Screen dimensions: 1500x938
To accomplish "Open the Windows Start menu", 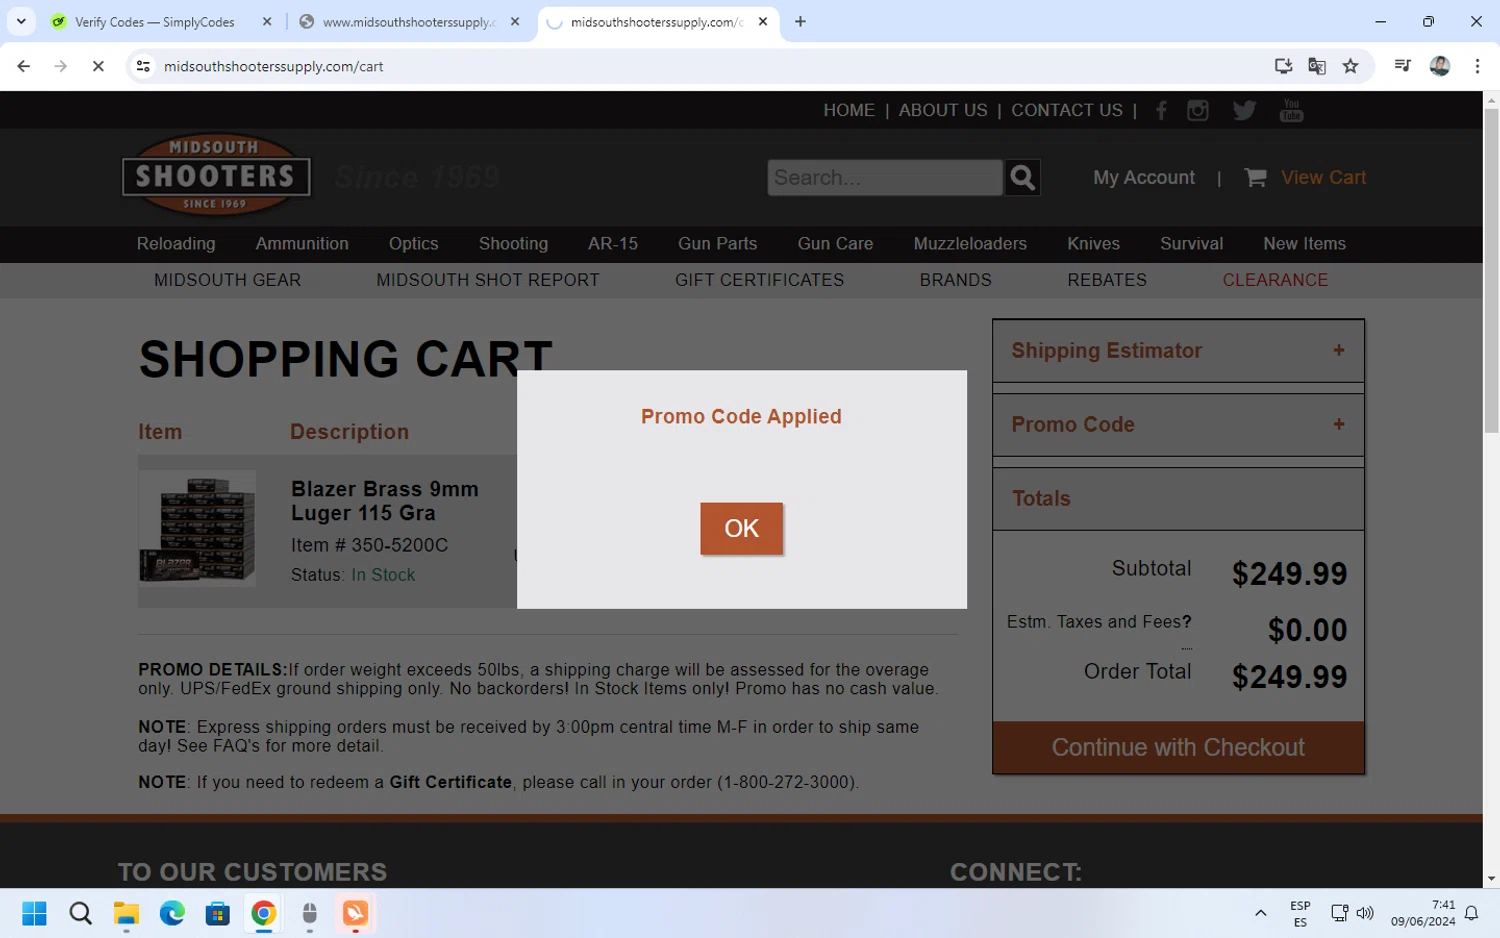I will point(35,913).
